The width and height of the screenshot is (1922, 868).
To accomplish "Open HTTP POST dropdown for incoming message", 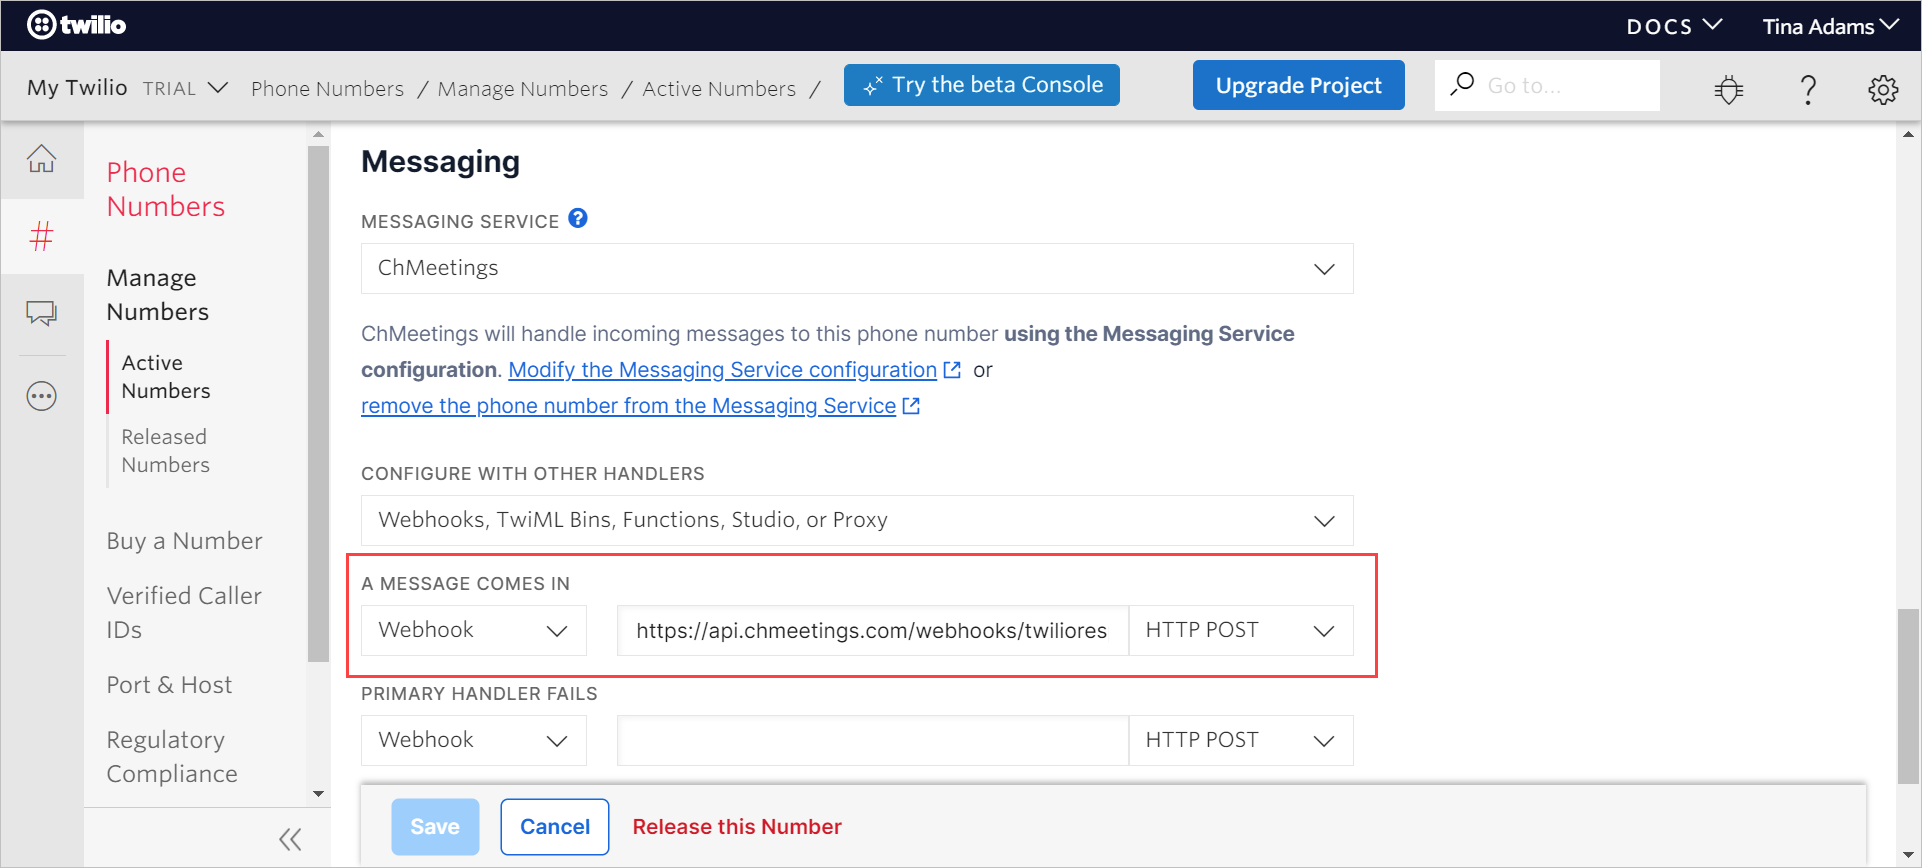I will point(1241,630).
